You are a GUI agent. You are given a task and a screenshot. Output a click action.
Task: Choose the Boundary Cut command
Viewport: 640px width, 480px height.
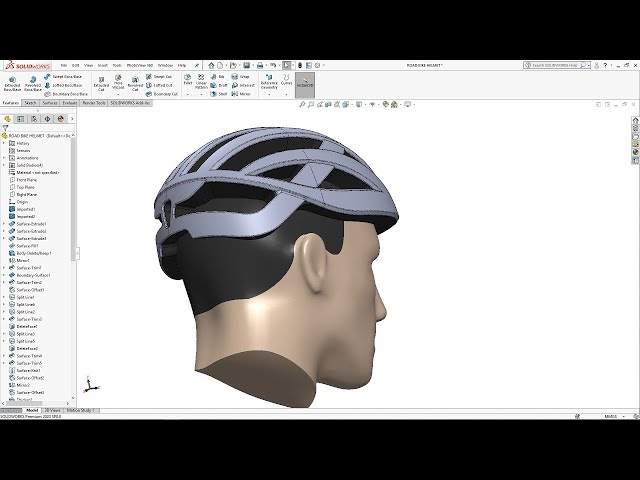162,94
